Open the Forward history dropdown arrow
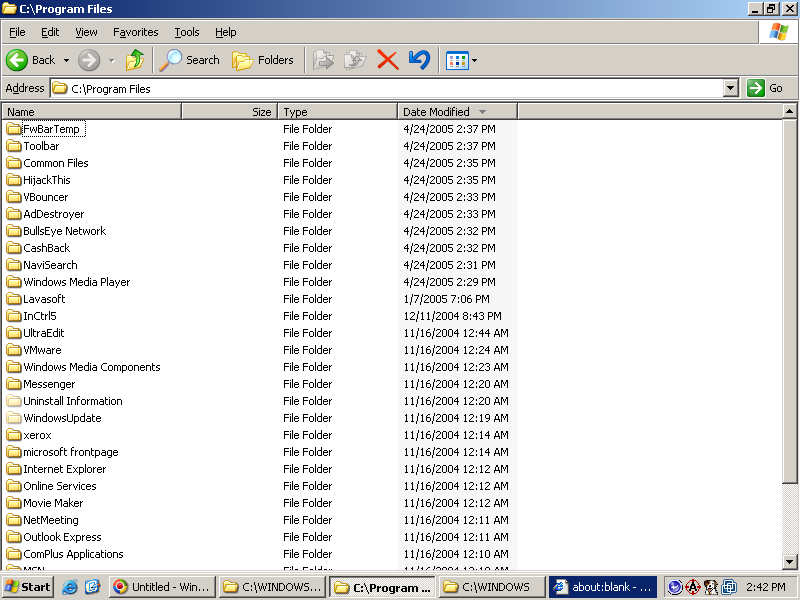800x600 pixels. pyautogui.click(x=111, y=61)
